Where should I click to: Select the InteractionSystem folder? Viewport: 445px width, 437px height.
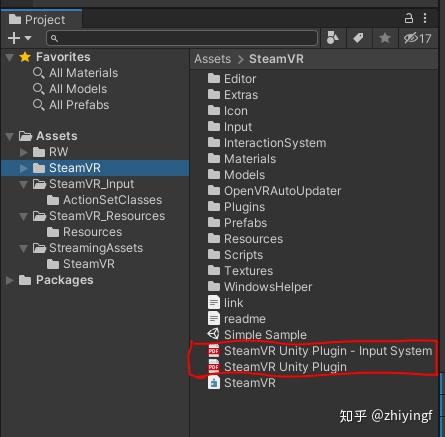point(267,143)
